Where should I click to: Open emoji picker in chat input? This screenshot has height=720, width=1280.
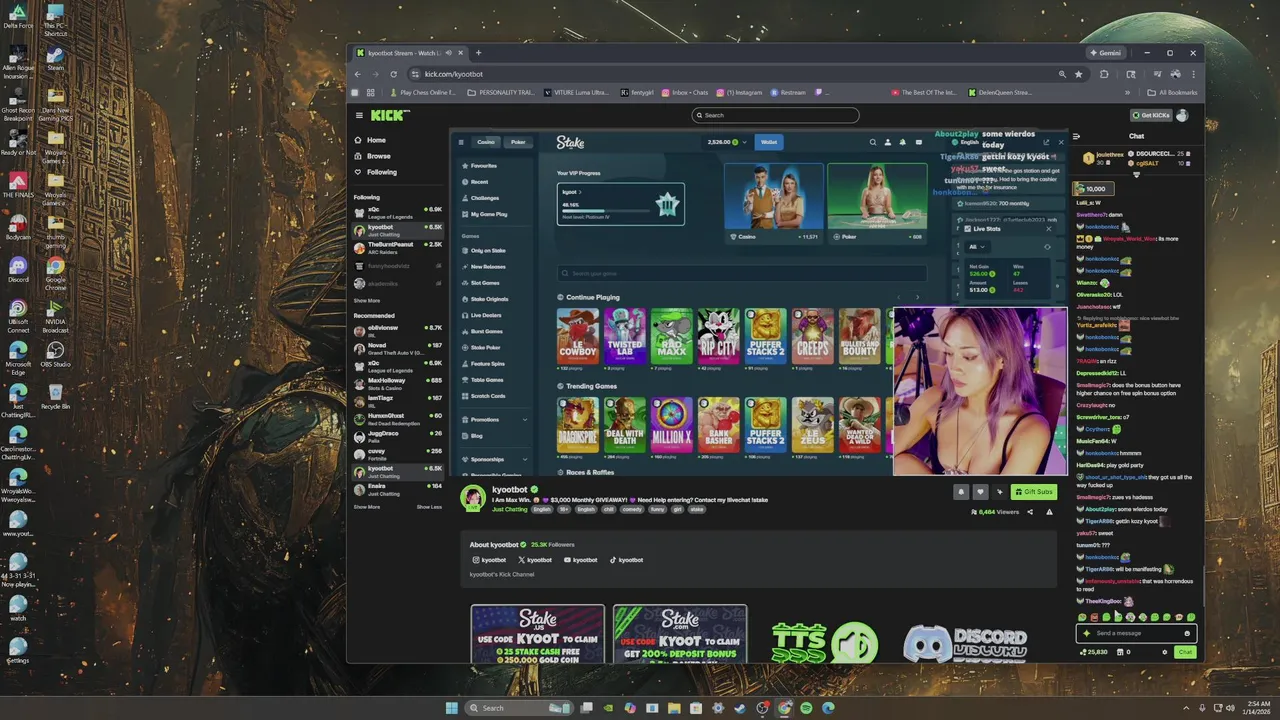[x=1187, y=633]
